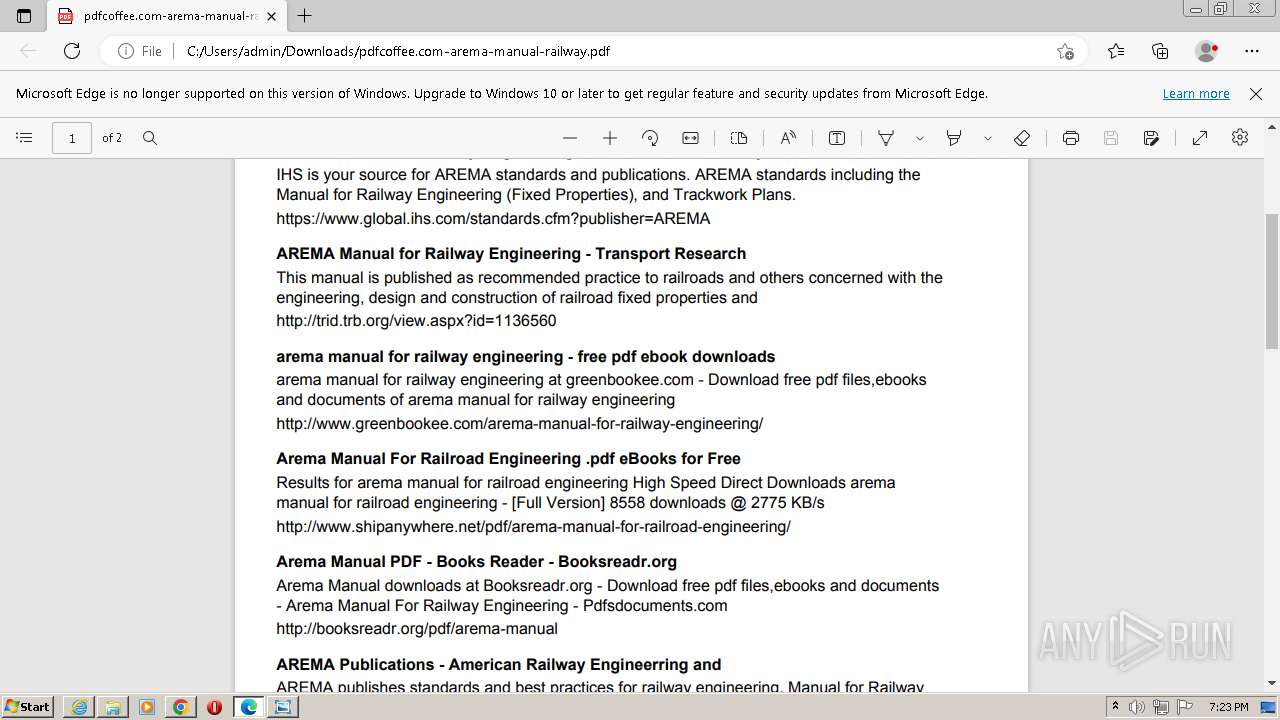
Task: Open a new browser tab
Action: click(x=305, y=16)
